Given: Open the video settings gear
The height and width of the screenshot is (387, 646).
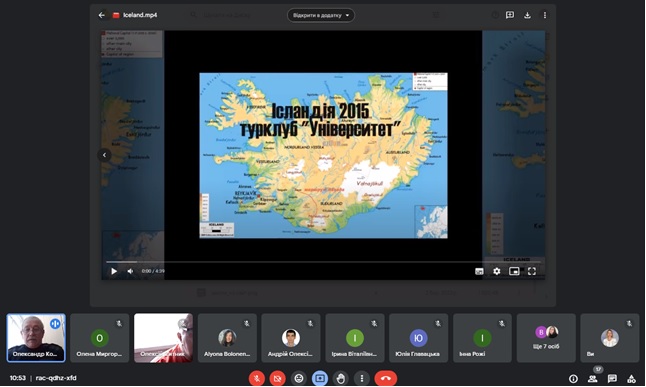Looking at the screenshot, I should [496, 271].
